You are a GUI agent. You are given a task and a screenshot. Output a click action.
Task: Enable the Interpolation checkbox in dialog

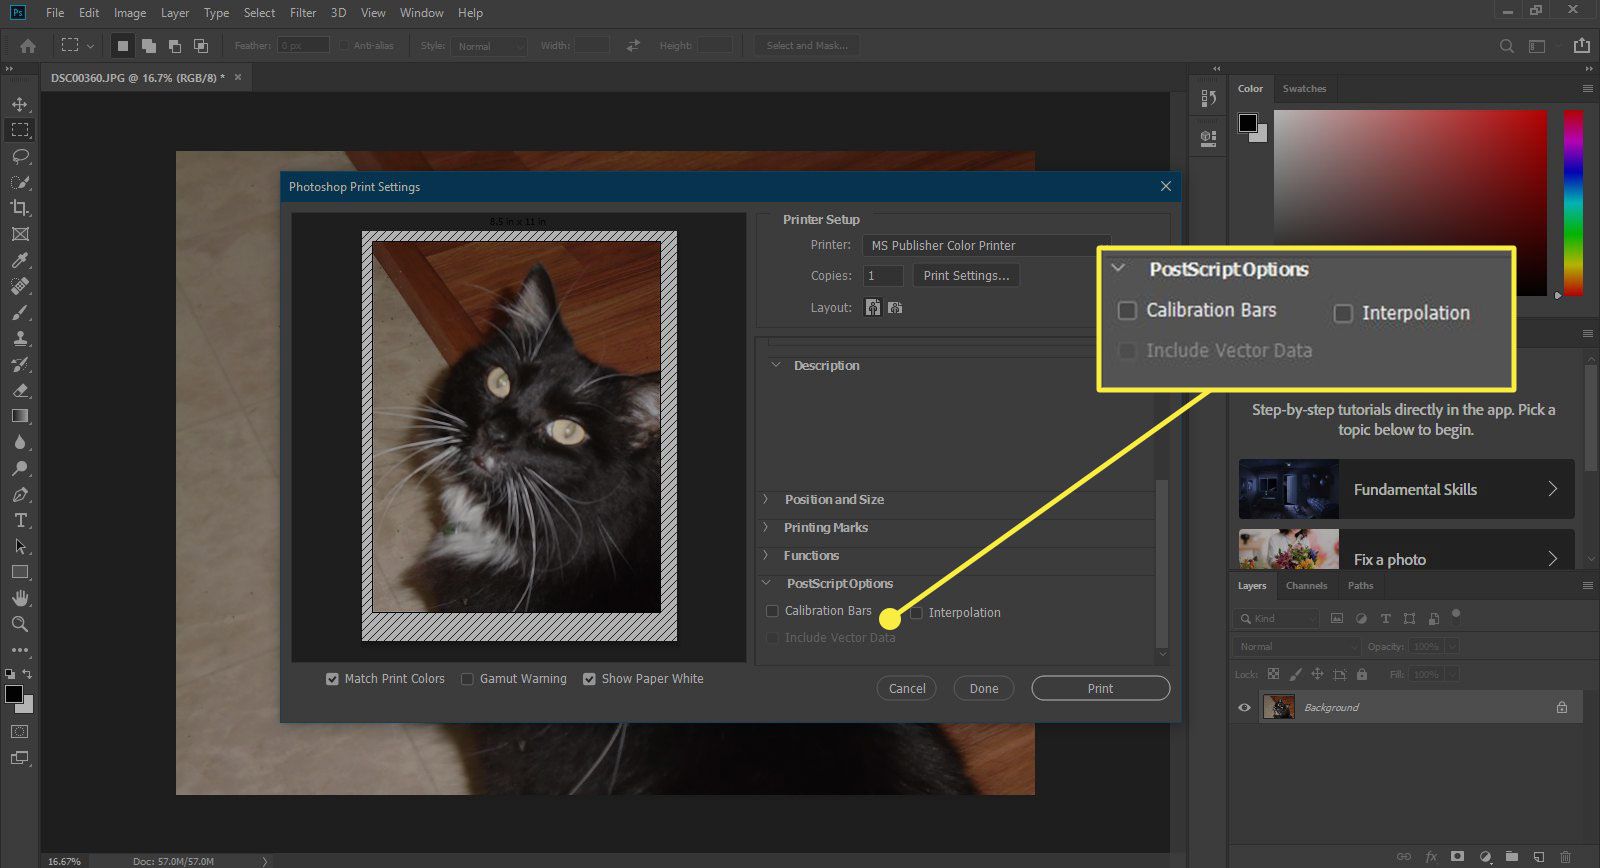click(x=916, y=613)
